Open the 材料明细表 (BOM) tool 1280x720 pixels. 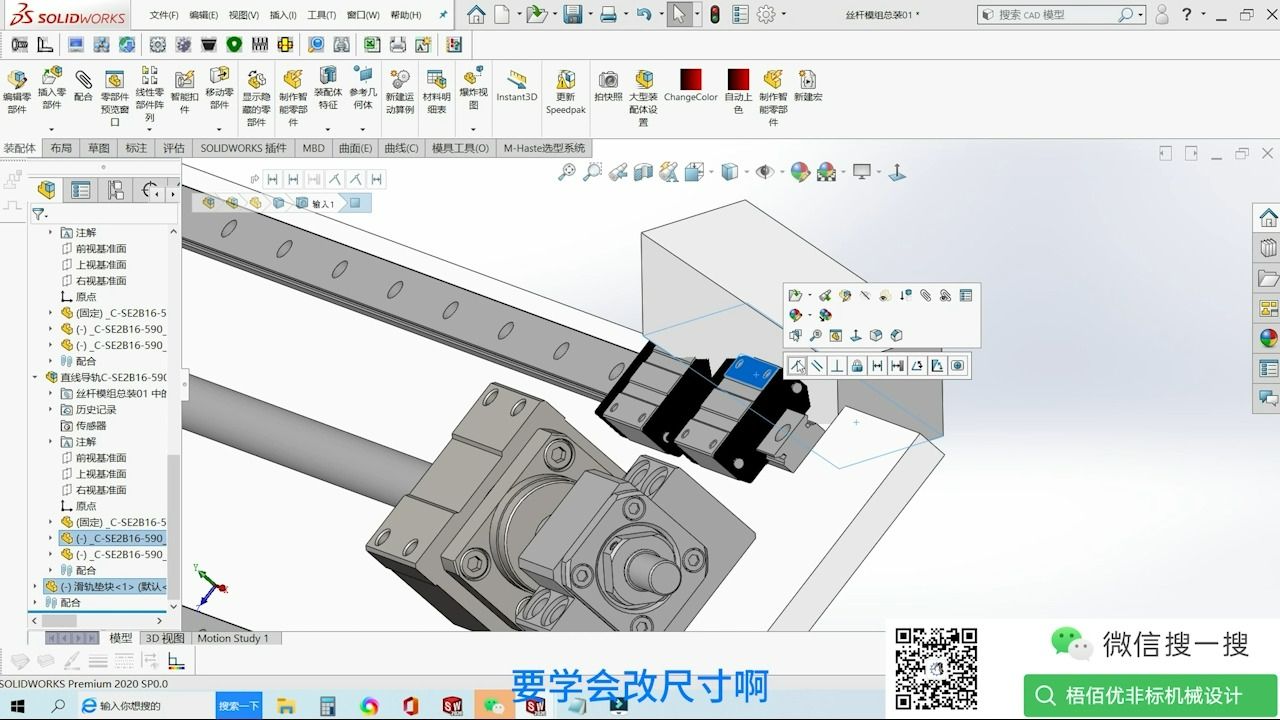pos(436,91)
